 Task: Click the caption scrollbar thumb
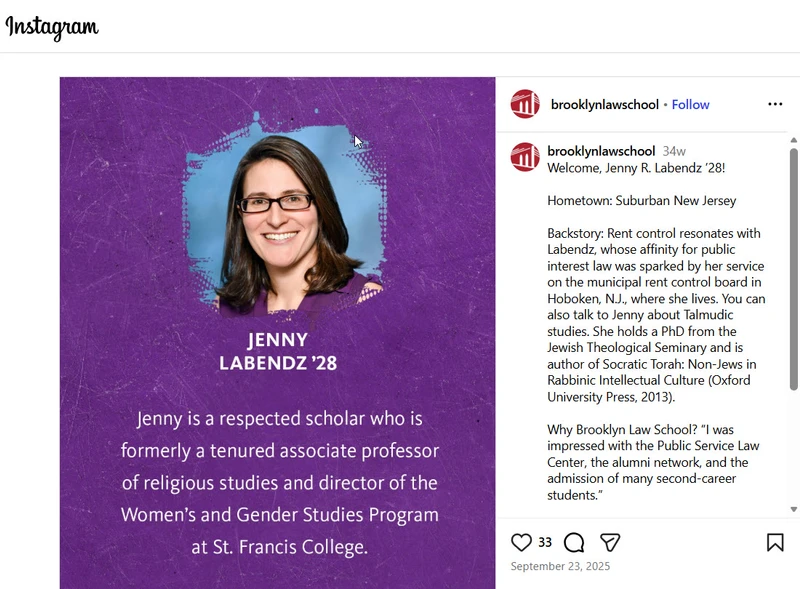[793, 269]
